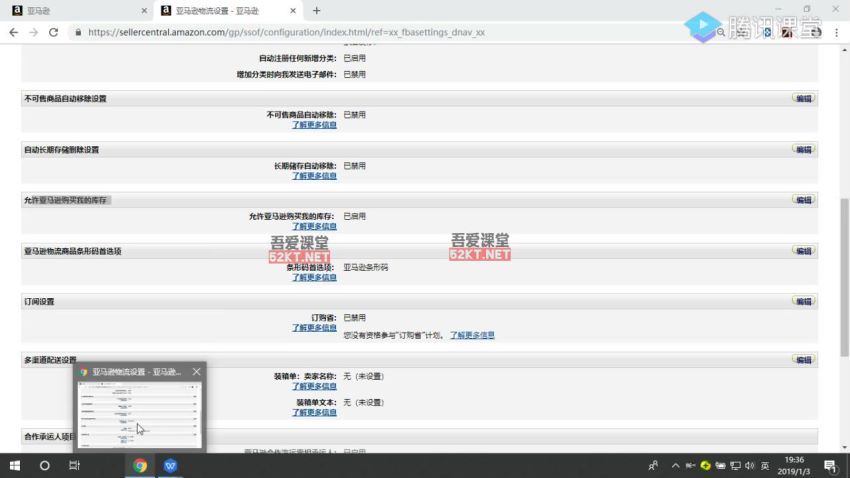Open 了解更多信息 under 不可售商品自动移除
850x478 pixels.
(314, 125)
